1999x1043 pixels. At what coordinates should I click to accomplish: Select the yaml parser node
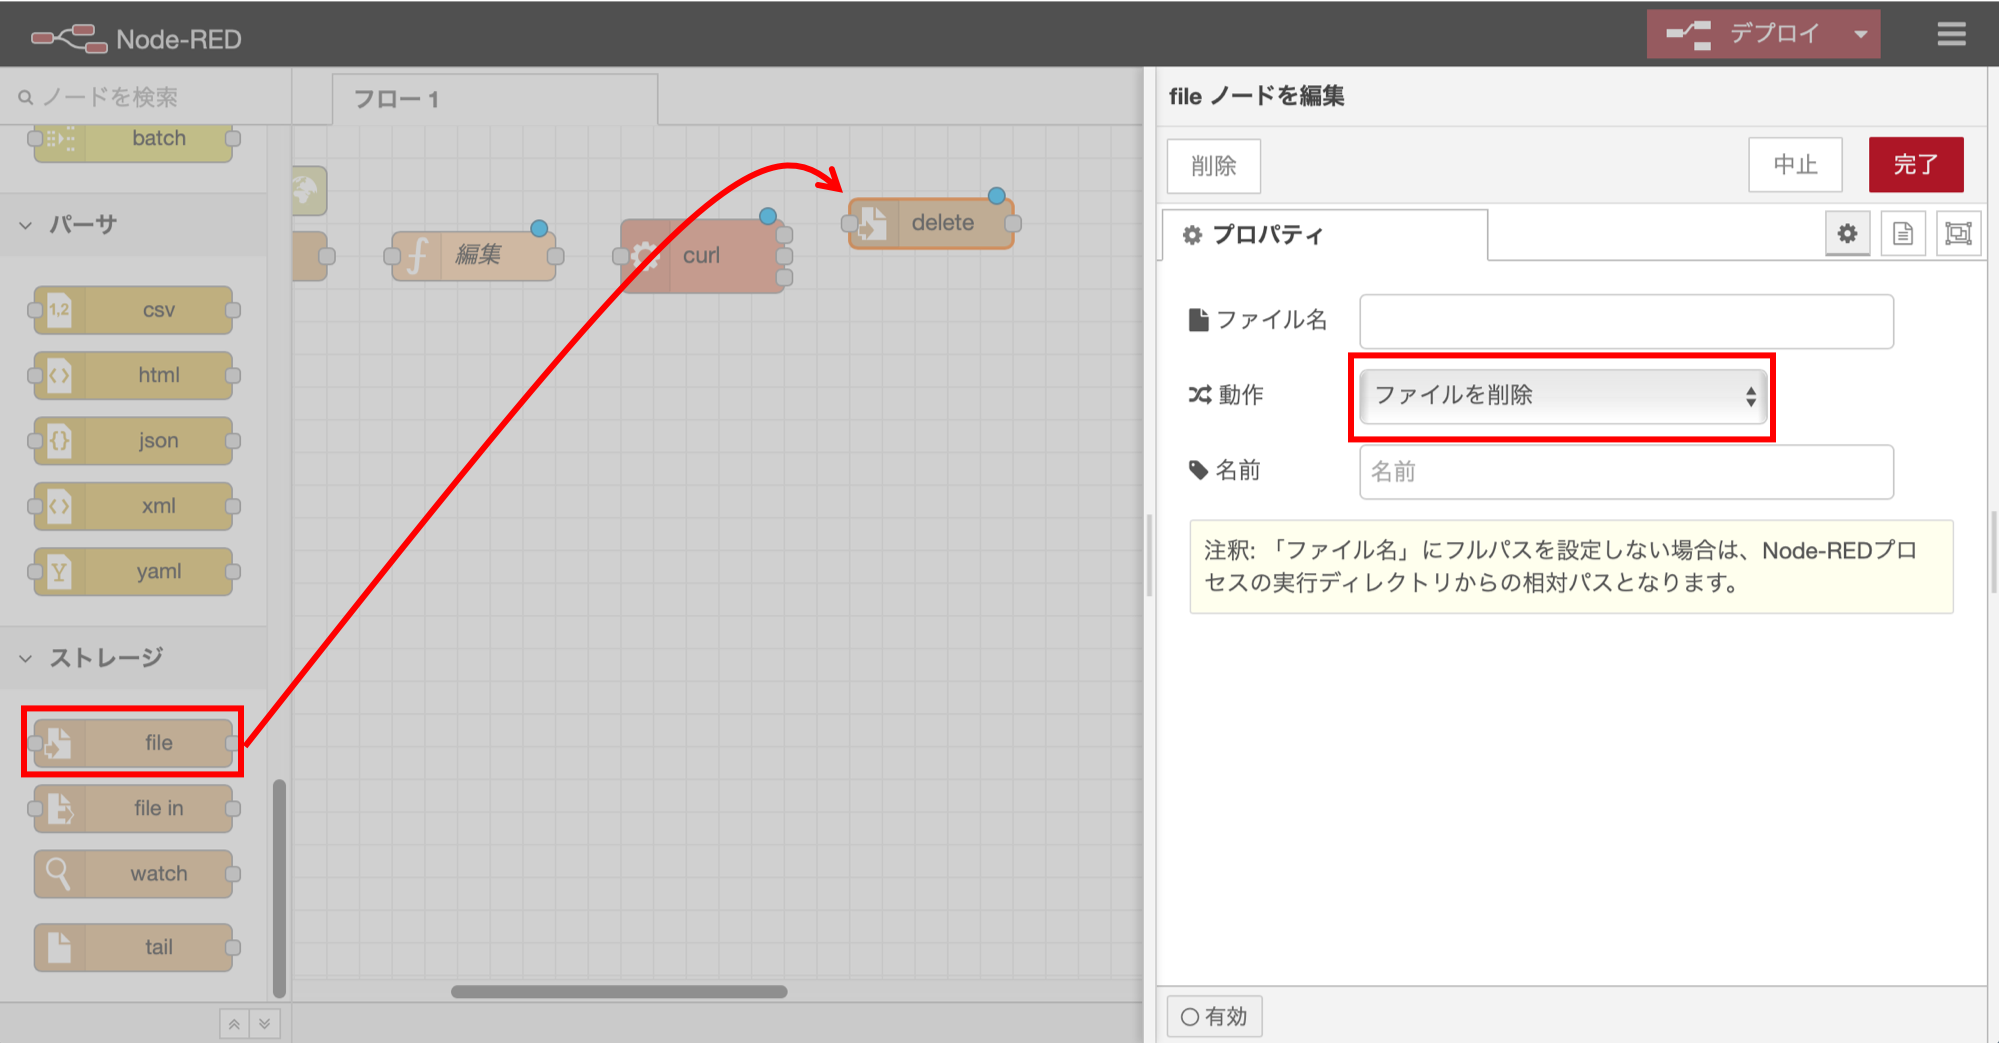133,571
